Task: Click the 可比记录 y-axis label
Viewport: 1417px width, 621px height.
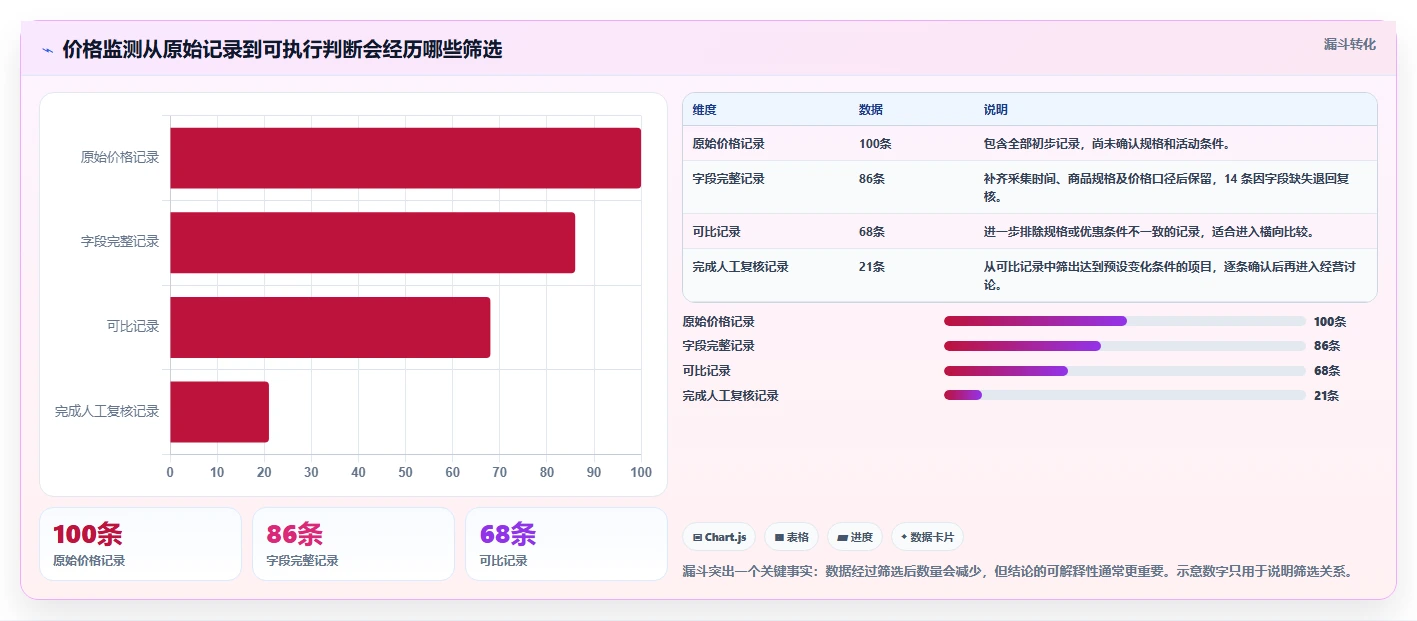Action: (x=133, y=326)
